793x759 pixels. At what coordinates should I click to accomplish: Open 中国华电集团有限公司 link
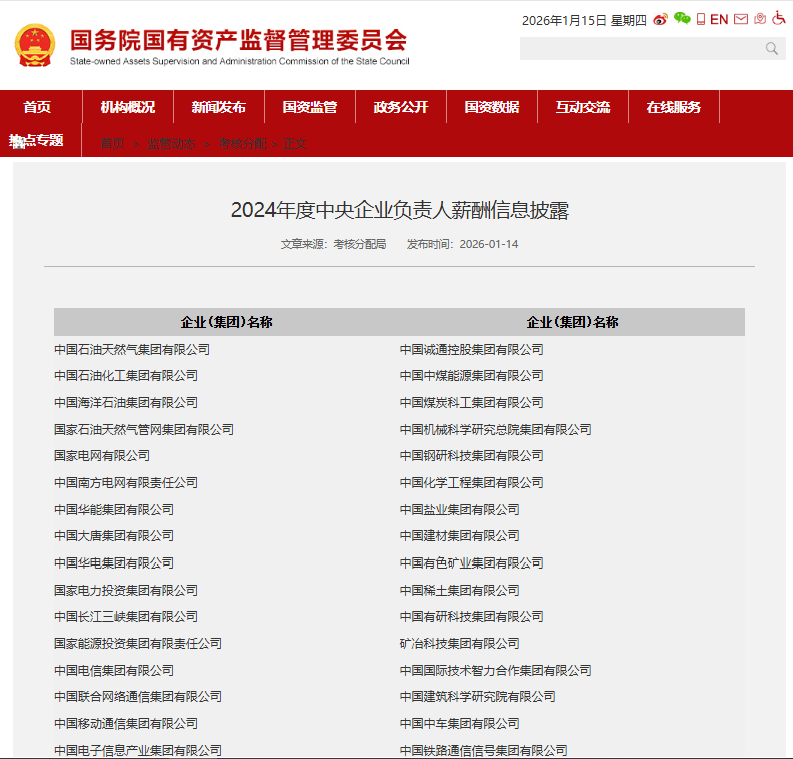pyautogui.click(x=114, y=563)
